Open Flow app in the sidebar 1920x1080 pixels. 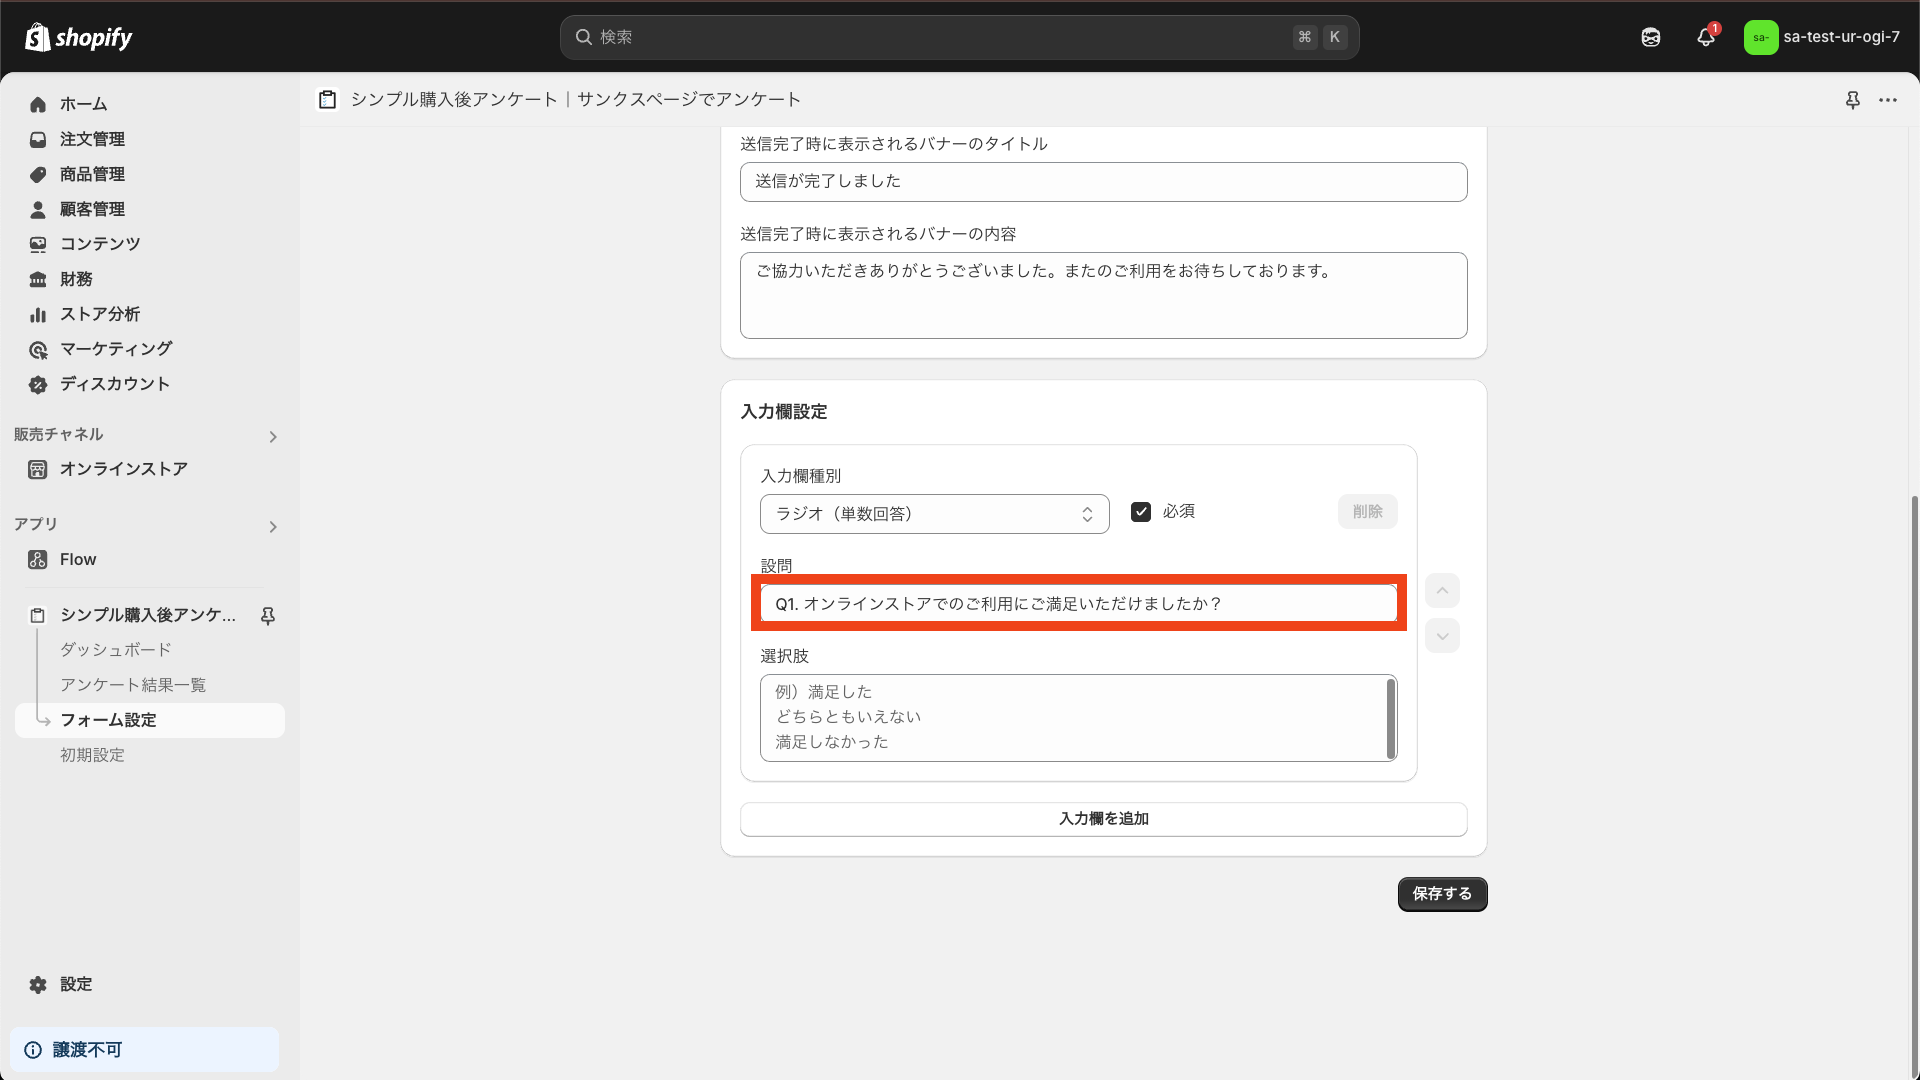coord(78,560)
